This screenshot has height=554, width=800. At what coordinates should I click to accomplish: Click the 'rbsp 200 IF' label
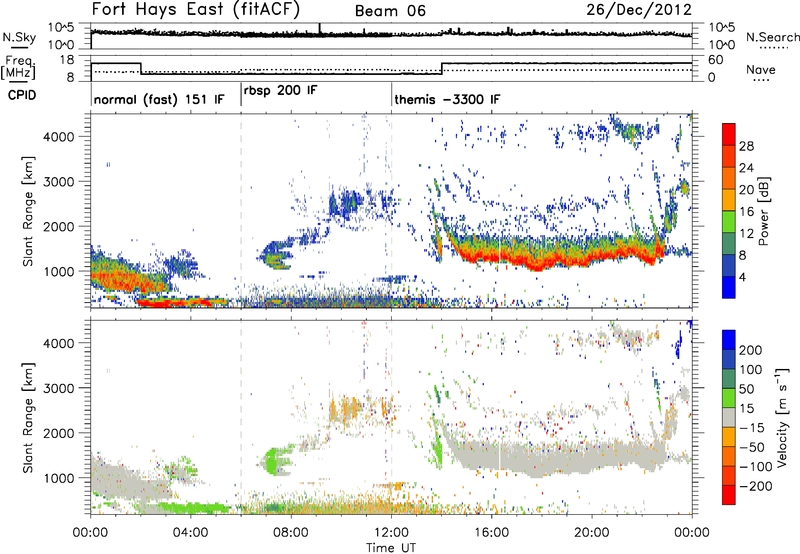pyautogui.click(x=280, y=91)
